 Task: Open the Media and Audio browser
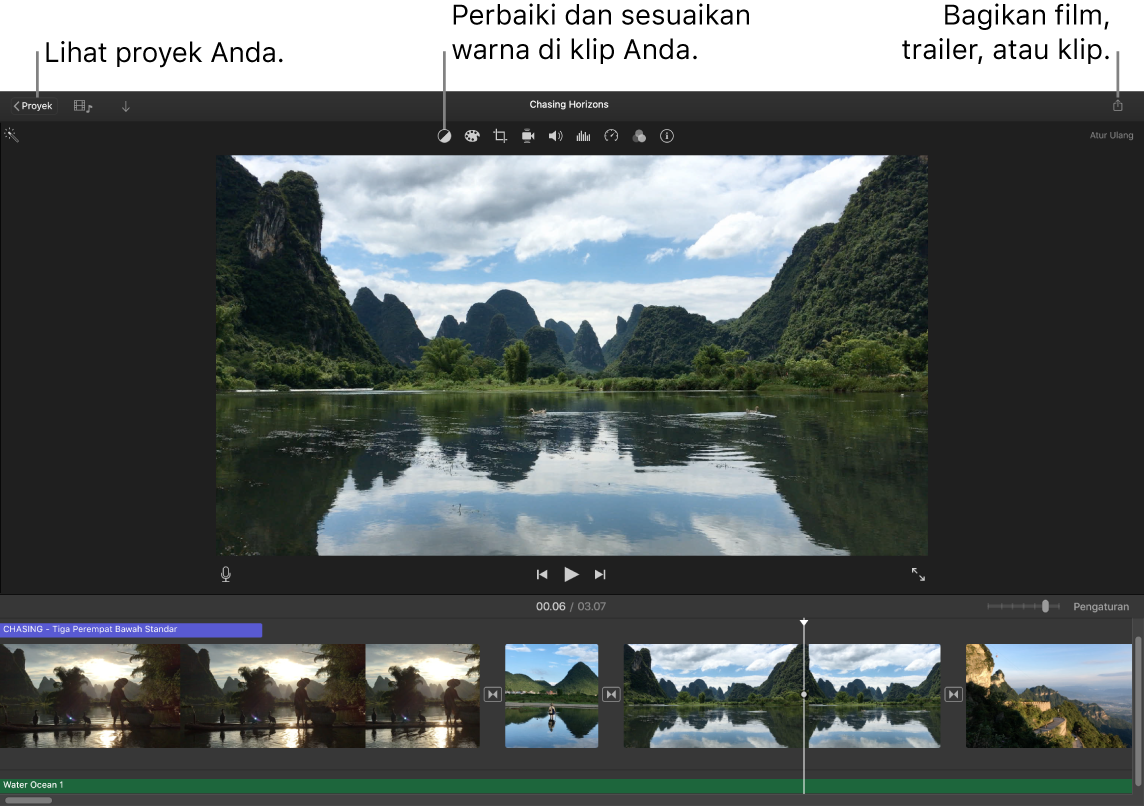tap(82, 105)
